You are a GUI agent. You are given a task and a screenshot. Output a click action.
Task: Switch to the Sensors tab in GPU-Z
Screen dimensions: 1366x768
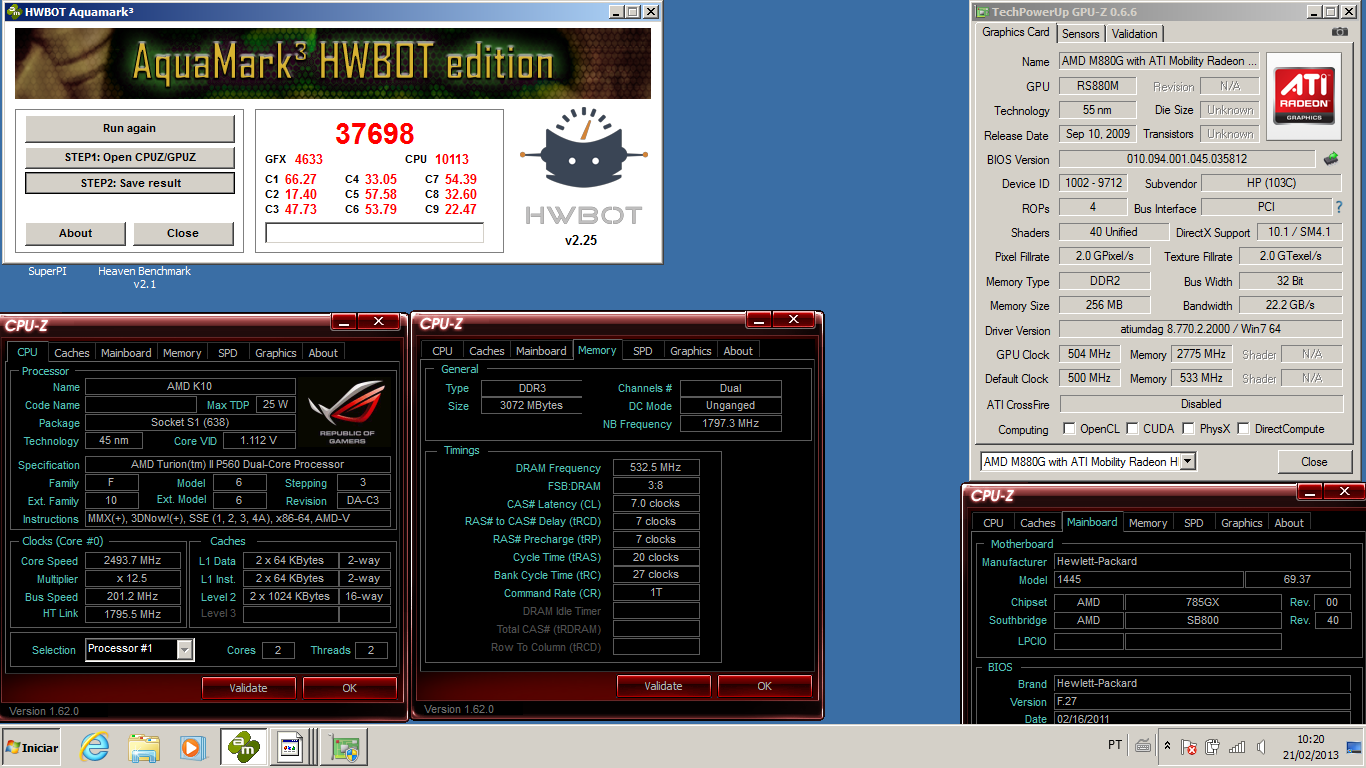[1080, 33]
